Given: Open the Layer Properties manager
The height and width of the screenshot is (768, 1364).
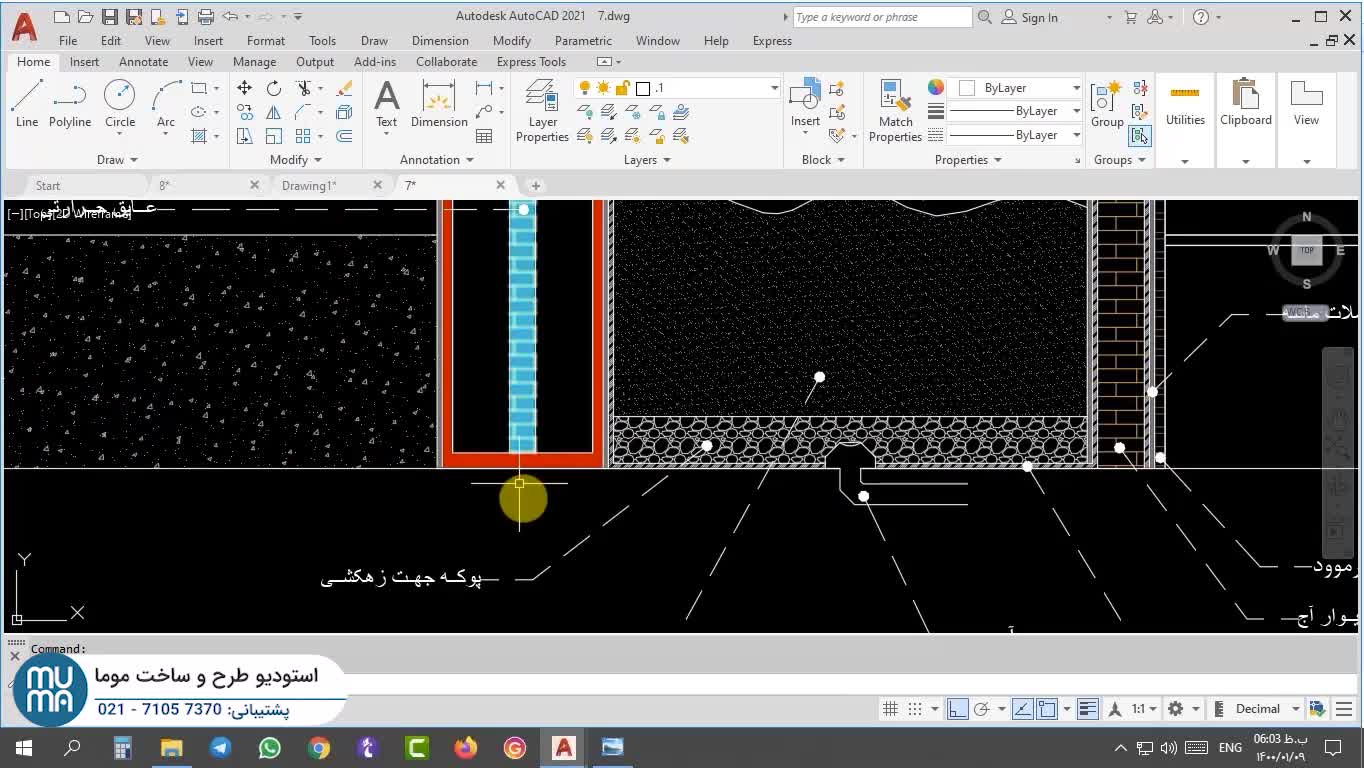Looking at the screenshot, I should [x=542, y=111].
